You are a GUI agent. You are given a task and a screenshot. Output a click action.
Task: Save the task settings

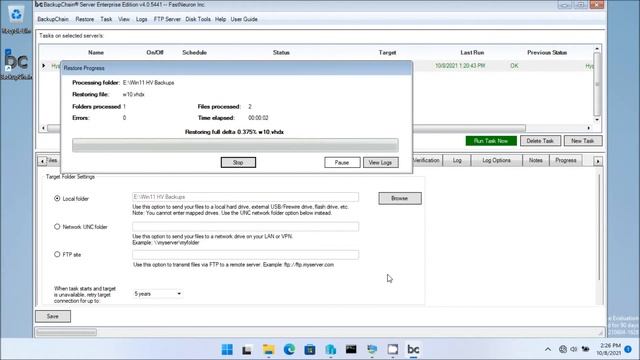point(53,316)
